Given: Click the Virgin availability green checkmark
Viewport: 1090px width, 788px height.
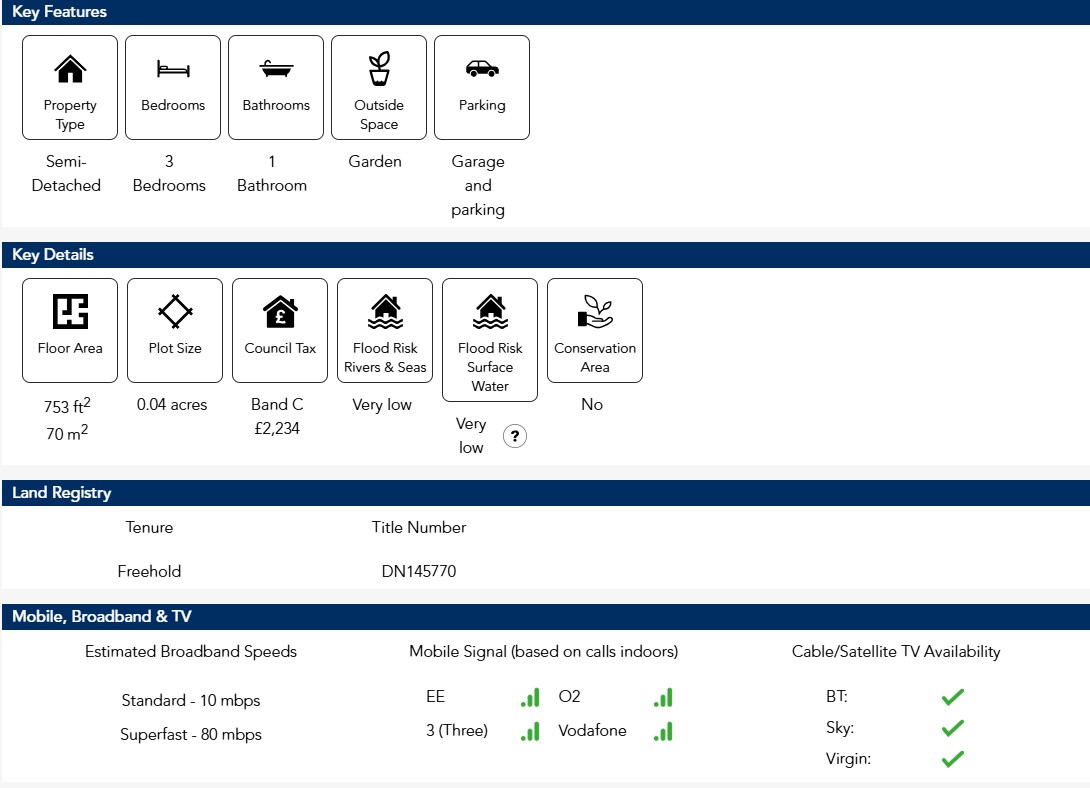Looking at the screenshot, I should [x=952, y=759].
